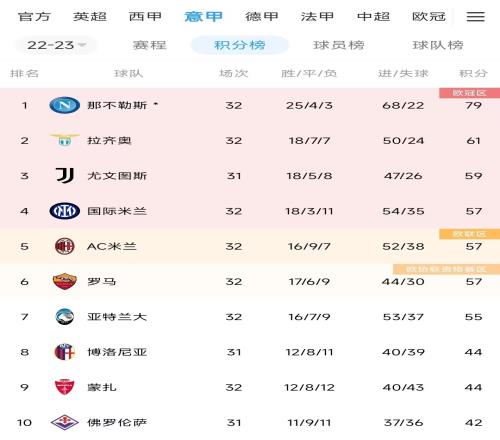This screenshot has height=440, width=500.
Task: Select the 意甲 league tab
Action: (203, 16)
